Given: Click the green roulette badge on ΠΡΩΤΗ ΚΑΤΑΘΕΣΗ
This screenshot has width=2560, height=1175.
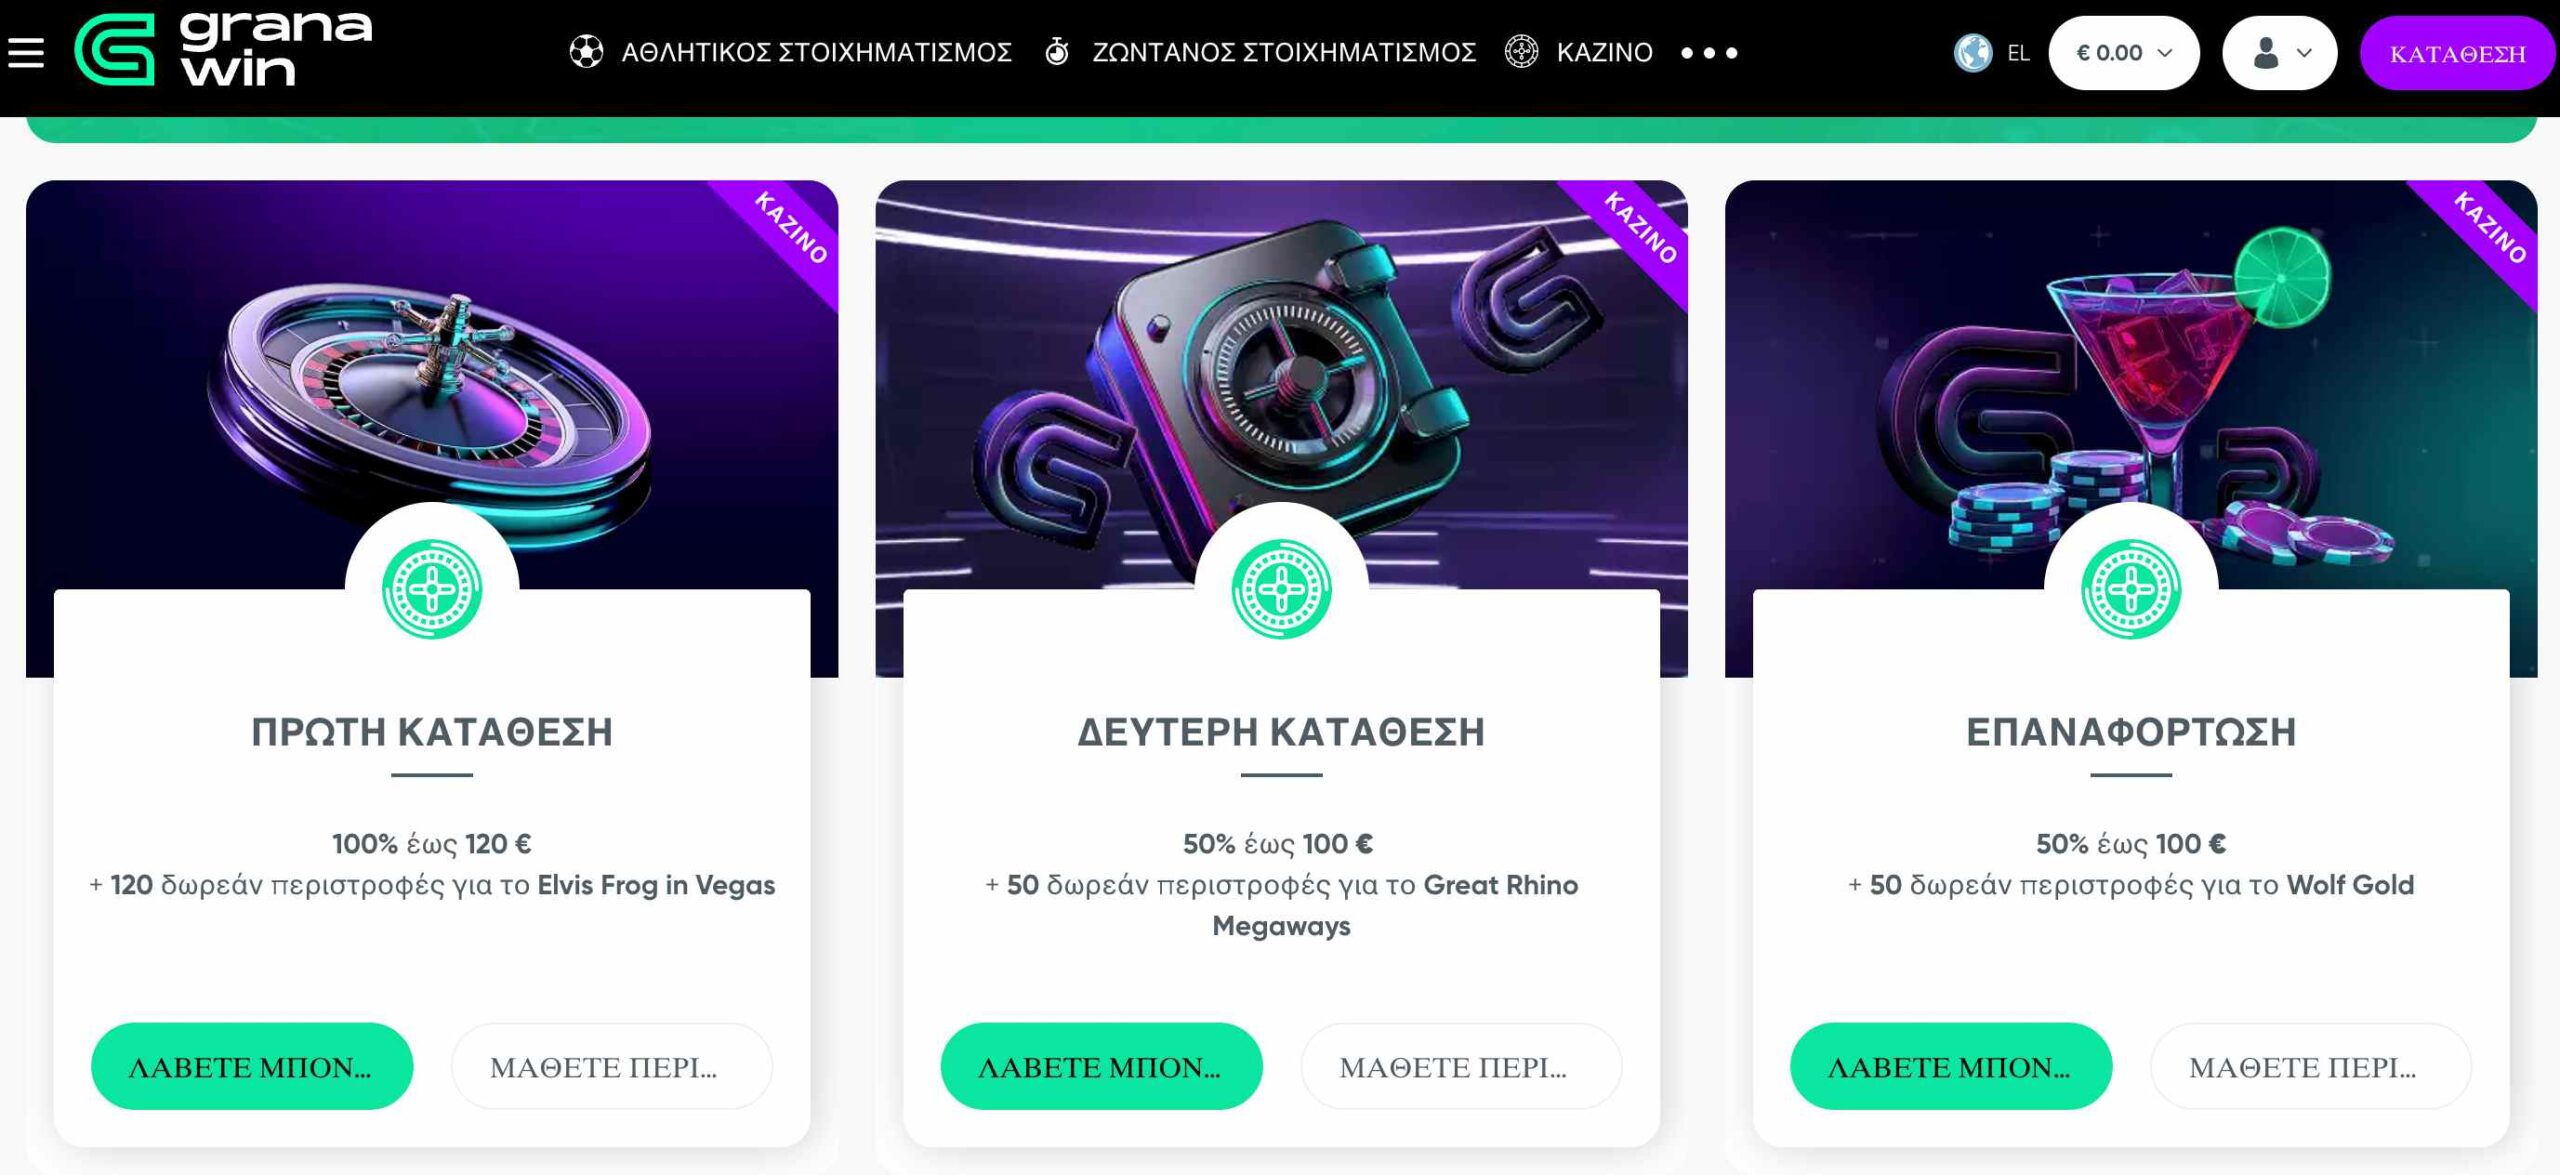Looking at the screenshot, I should click(432, 589).
